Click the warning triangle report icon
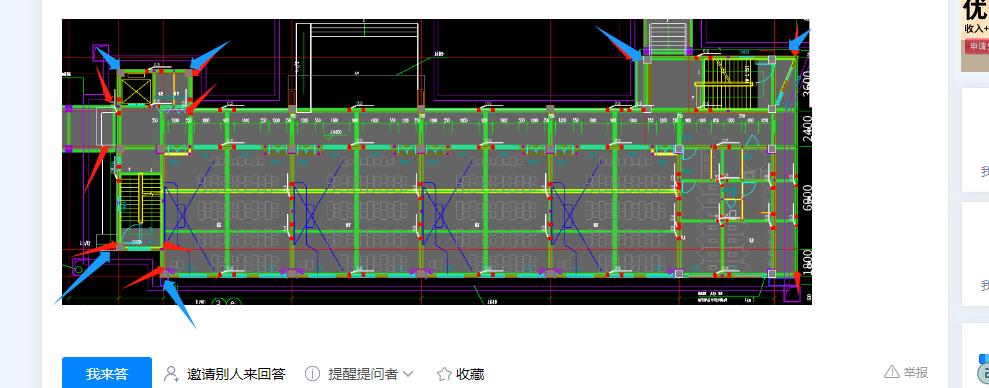989x388 pixels. click(892, 372)
